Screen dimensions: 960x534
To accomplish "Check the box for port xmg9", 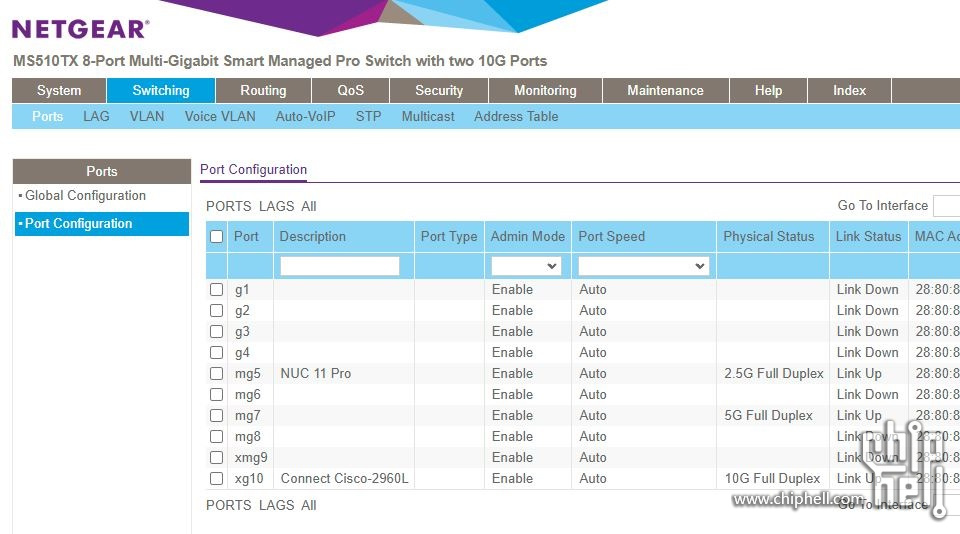I will 217,457.
